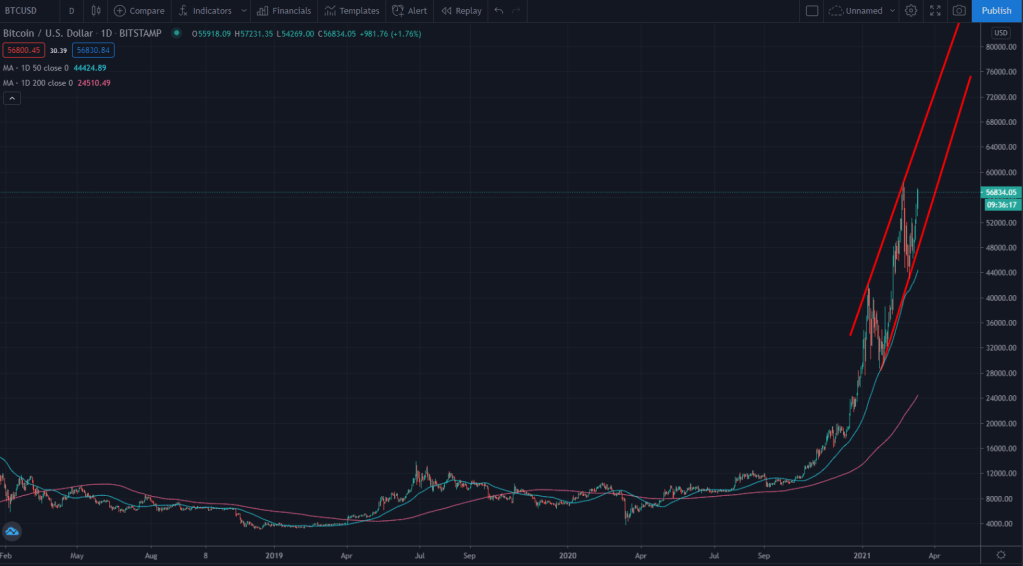Change the D timeframe interval

(x=71, y=11)
